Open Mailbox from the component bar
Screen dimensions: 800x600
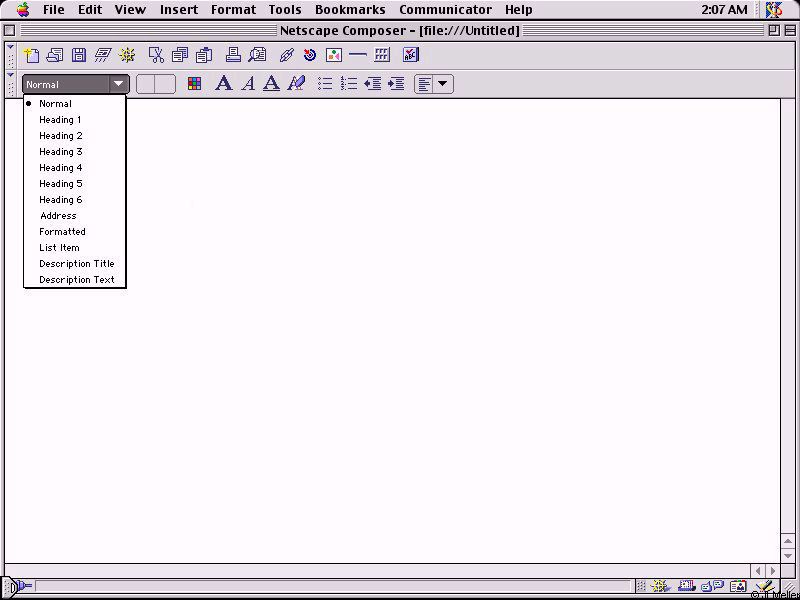point(686,587)
